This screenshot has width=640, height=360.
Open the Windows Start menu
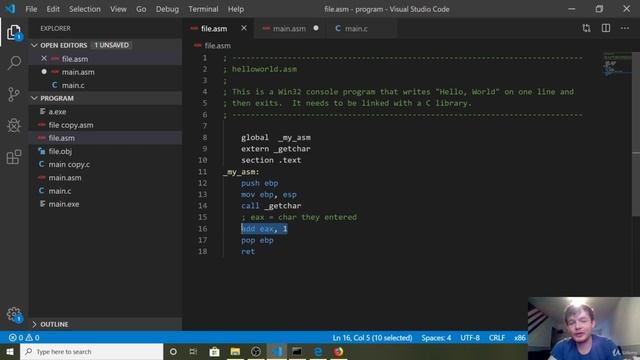pyautogui.click(x=10, y=351)
